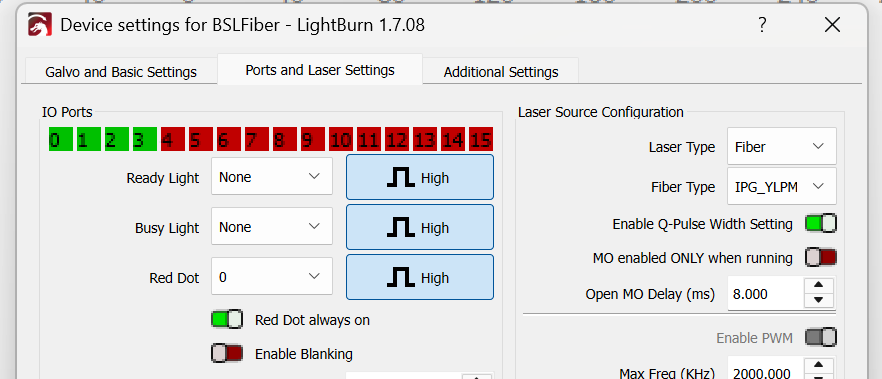Click the LightBurn dragon logo icon
Screen dimensions: 882x379
pyautogui.click(x=40, y=25)
